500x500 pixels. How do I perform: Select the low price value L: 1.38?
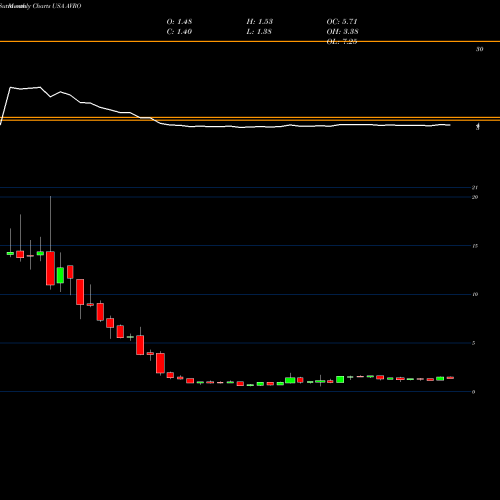pos(259,32)
